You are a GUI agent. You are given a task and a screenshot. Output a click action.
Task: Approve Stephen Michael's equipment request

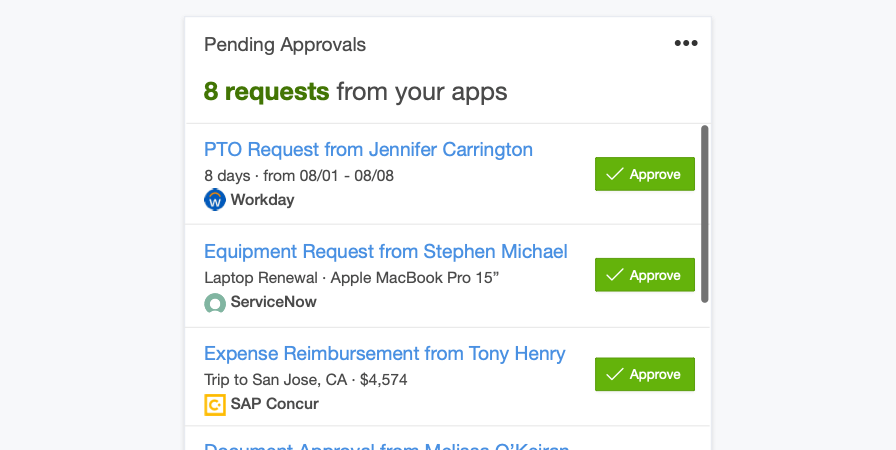coord(645,275)
